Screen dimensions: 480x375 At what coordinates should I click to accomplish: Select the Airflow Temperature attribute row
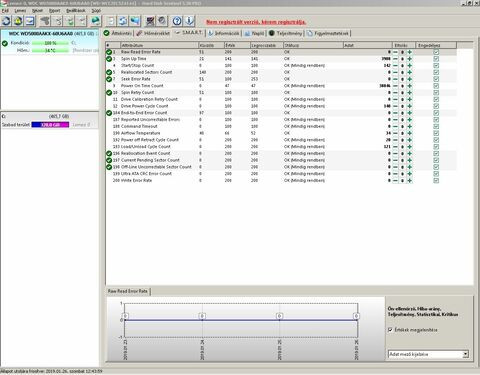tap(281, 133)
